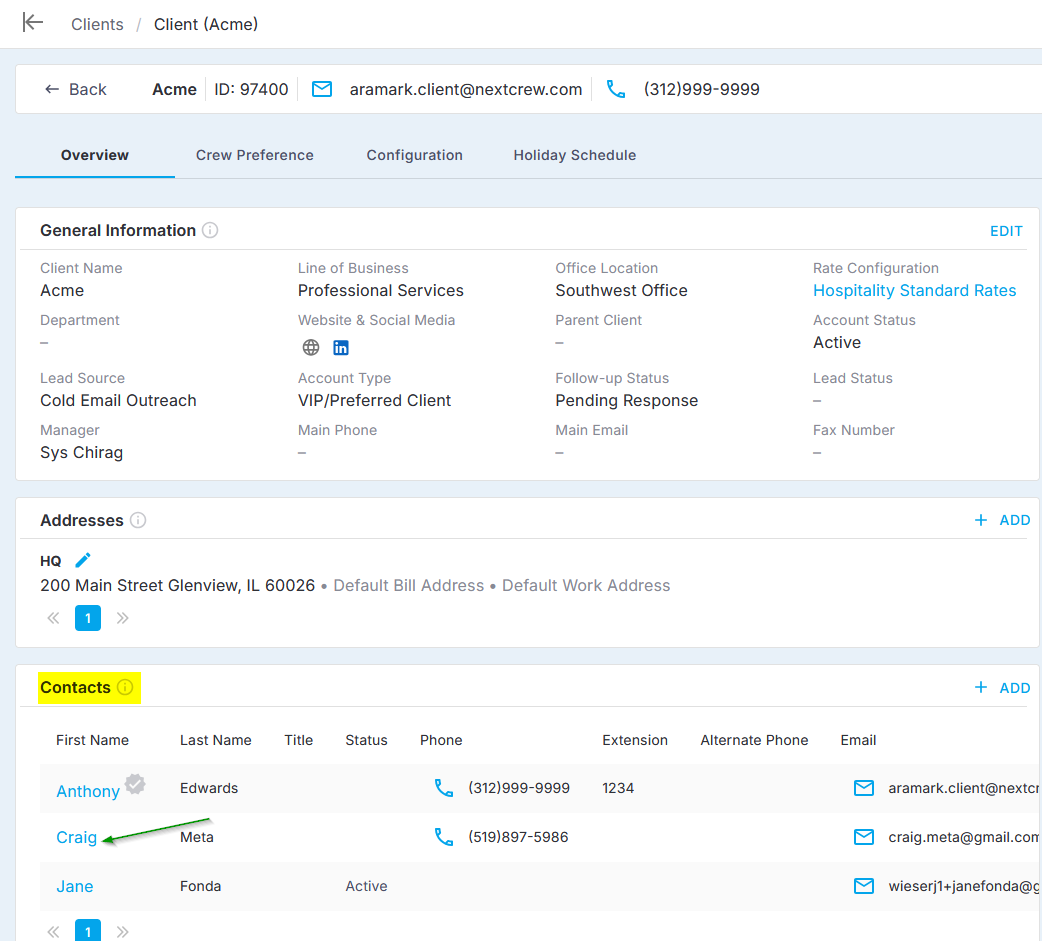The width and height of the screenshot is (1042, 941).
Task: Select page 1 in Addresses pagination
Action: [88, 618]
